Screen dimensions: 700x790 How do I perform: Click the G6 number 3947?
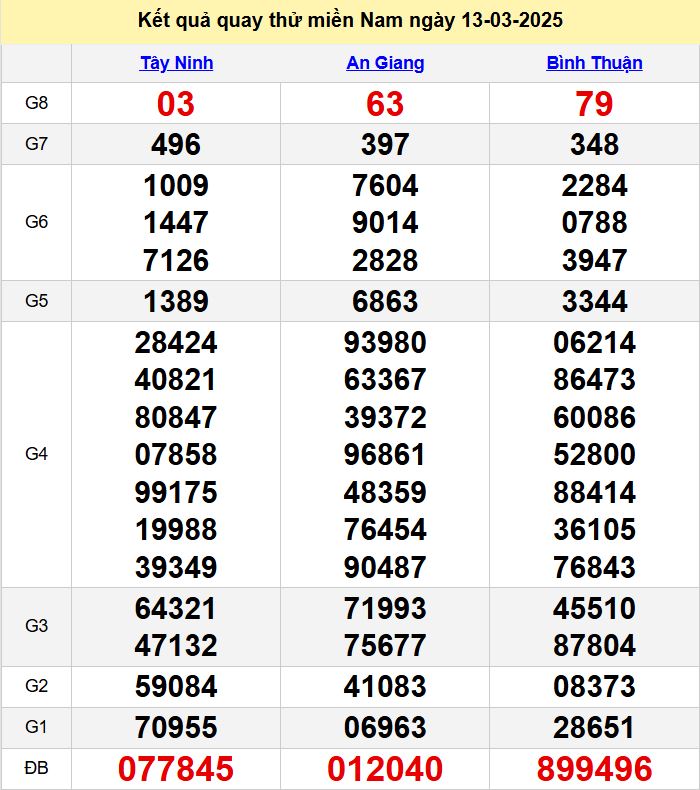coord(594,260)
